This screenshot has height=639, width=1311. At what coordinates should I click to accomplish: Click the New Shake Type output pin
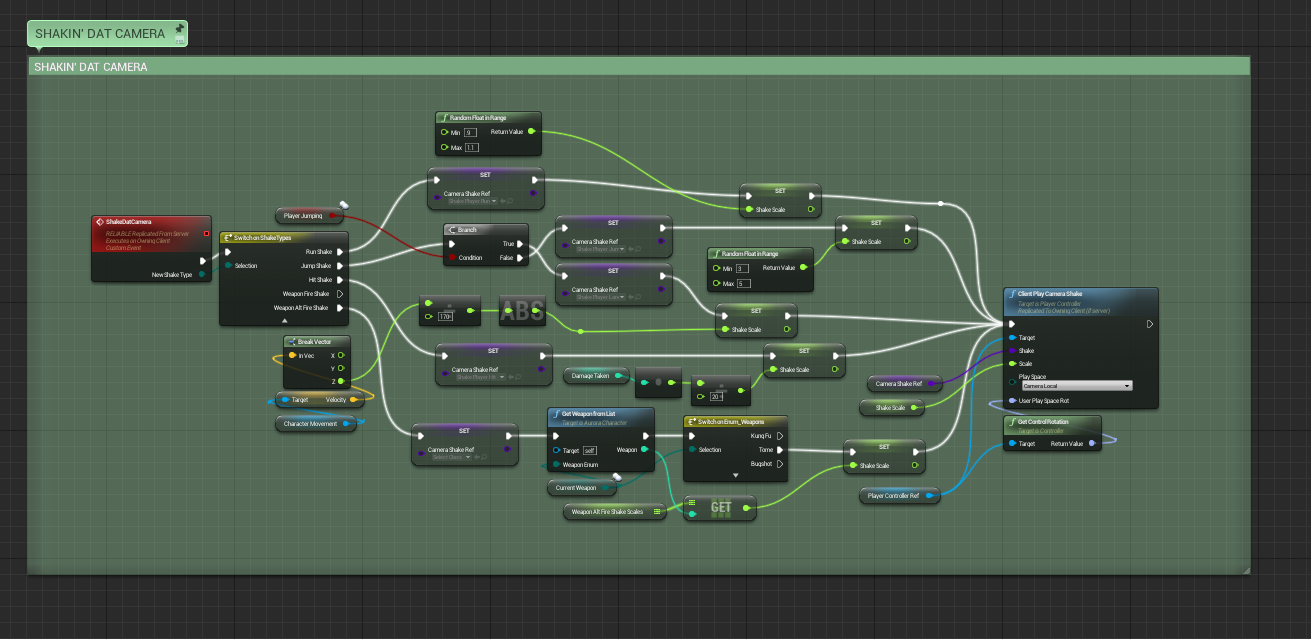click(x=202, y=274)
